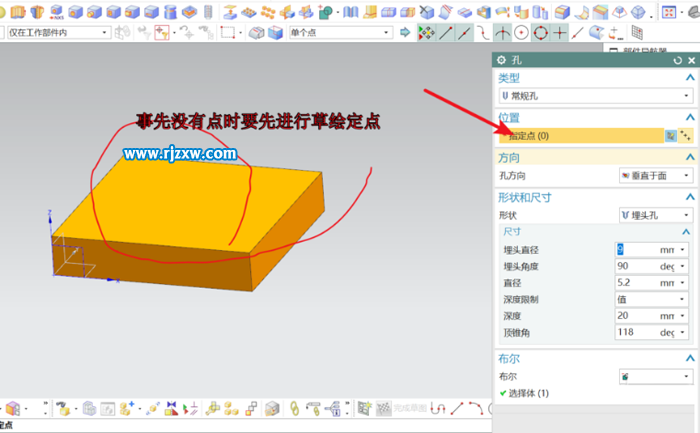This screenshot has height=433, width=700.
Task: Toggle Quadrant Point snap icon
Action: (x=541, y=33)
